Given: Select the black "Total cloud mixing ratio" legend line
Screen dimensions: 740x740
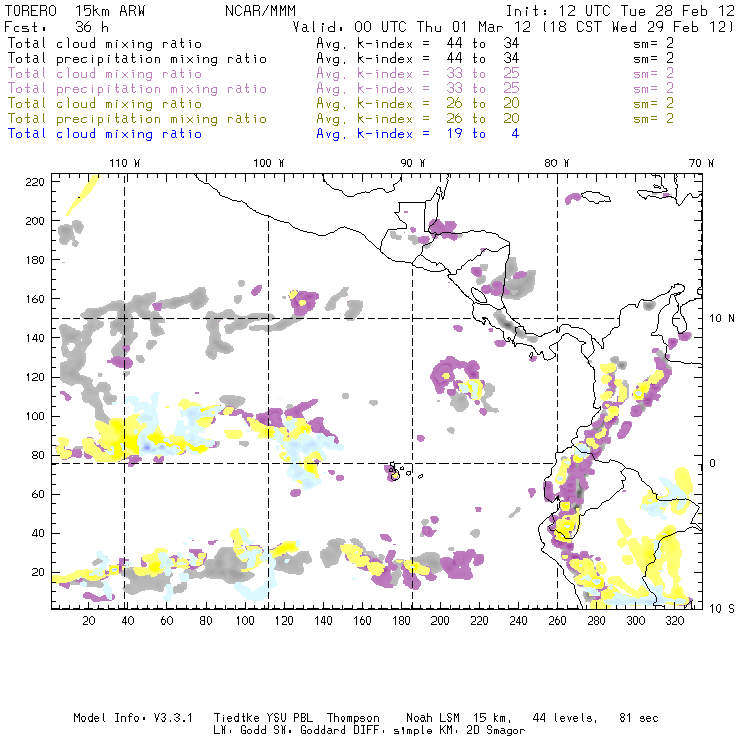Looking at the screenshot, I should coord(105,43).
